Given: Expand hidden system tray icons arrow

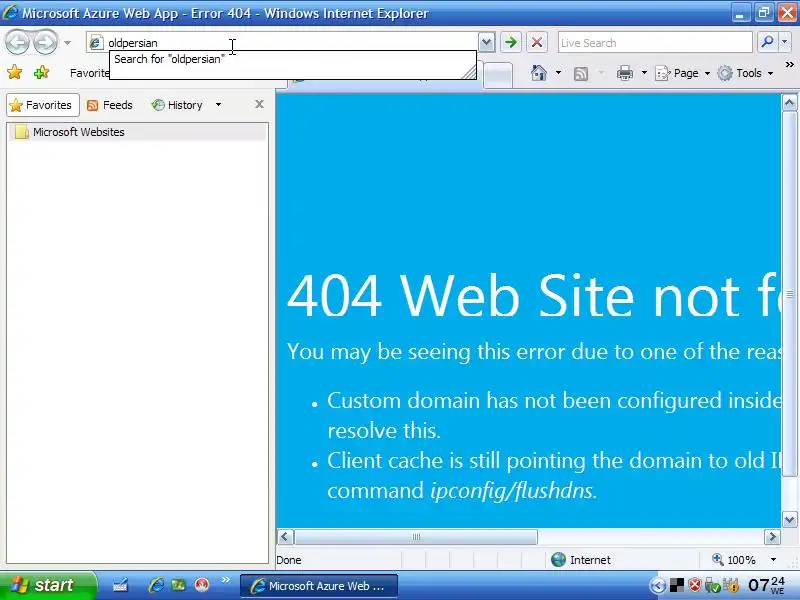Looking at the screenshot, I should tap(658, 585).
